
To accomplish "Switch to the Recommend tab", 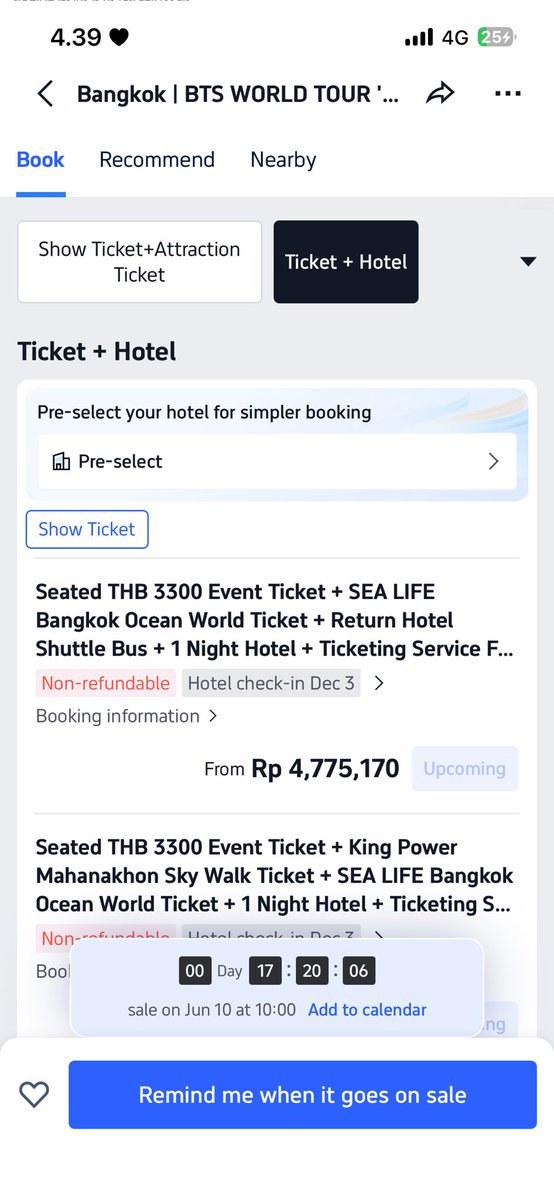I will click(x=157, y=160).
